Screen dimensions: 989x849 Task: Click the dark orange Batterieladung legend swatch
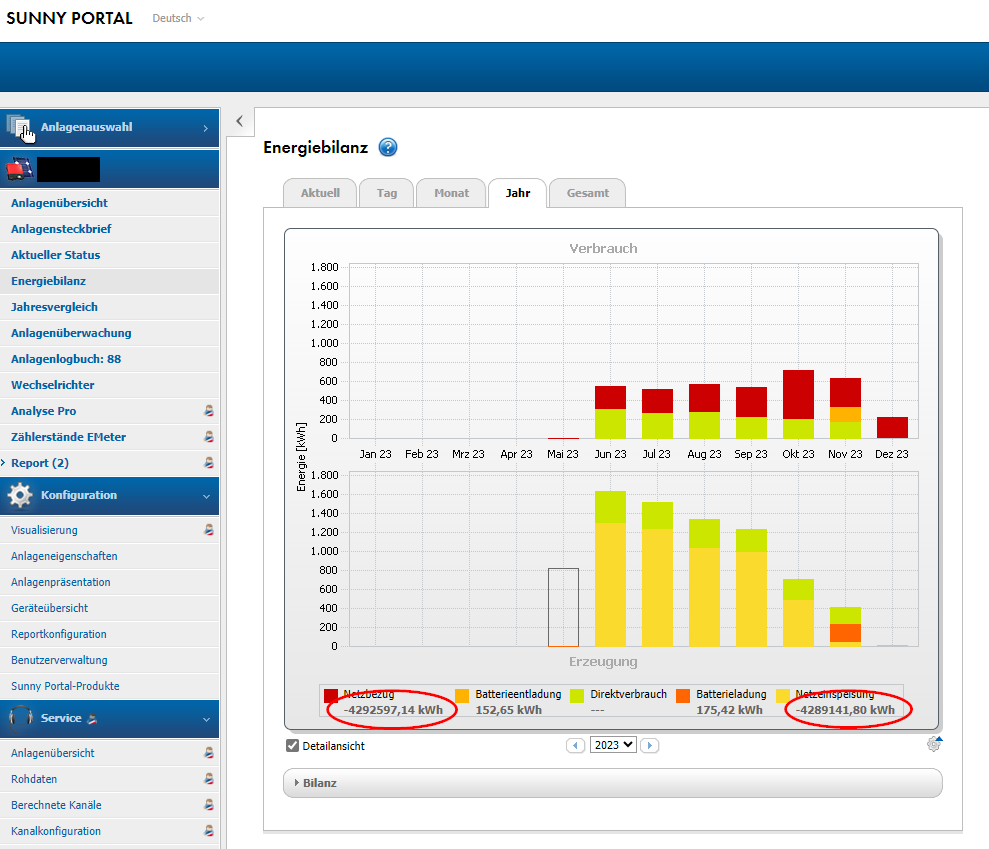coord(683,696)
